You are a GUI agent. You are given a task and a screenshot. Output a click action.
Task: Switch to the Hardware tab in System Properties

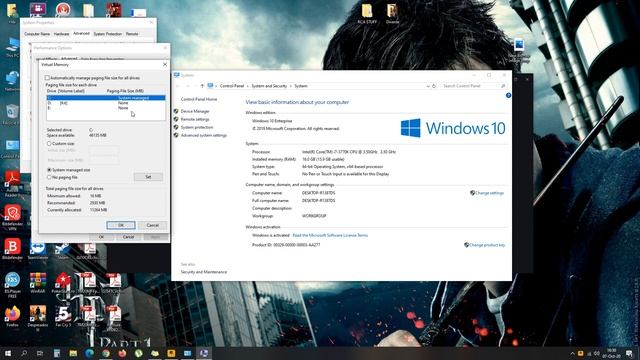tap(61, 34)
